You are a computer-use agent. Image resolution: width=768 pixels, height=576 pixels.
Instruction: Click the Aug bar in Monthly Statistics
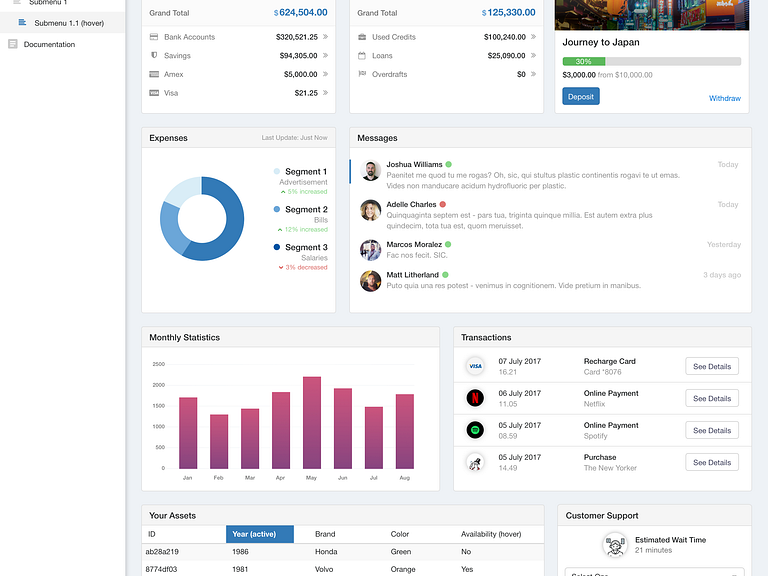pyautogui.click(x=405, y=431)
